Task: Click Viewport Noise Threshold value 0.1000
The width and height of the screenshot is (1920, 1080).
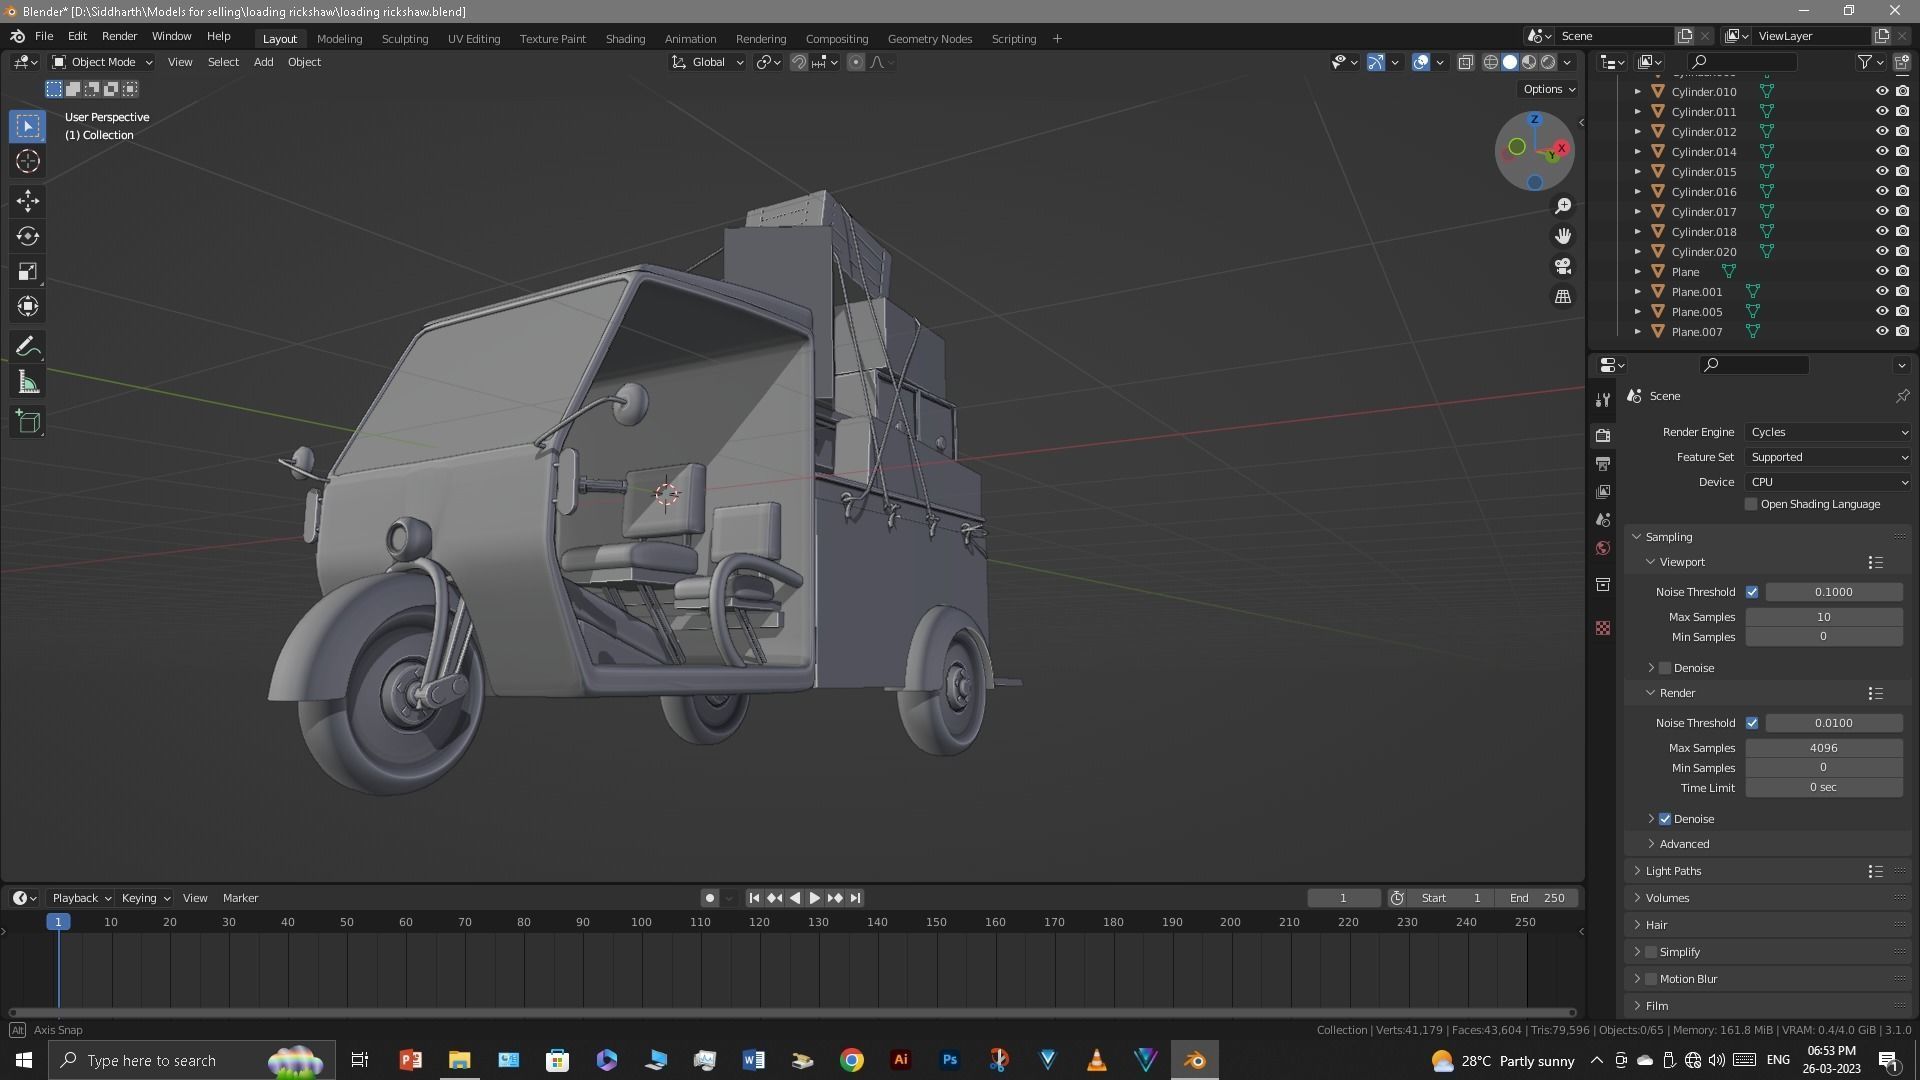Action: (1833, 592)
